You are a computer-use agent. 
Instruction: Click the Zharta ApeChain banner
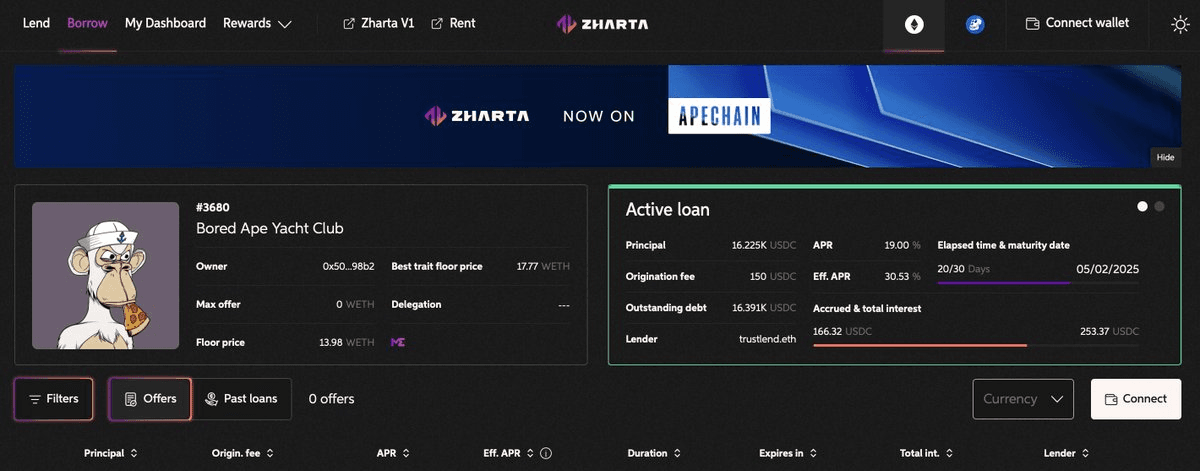tap(597, 117)
